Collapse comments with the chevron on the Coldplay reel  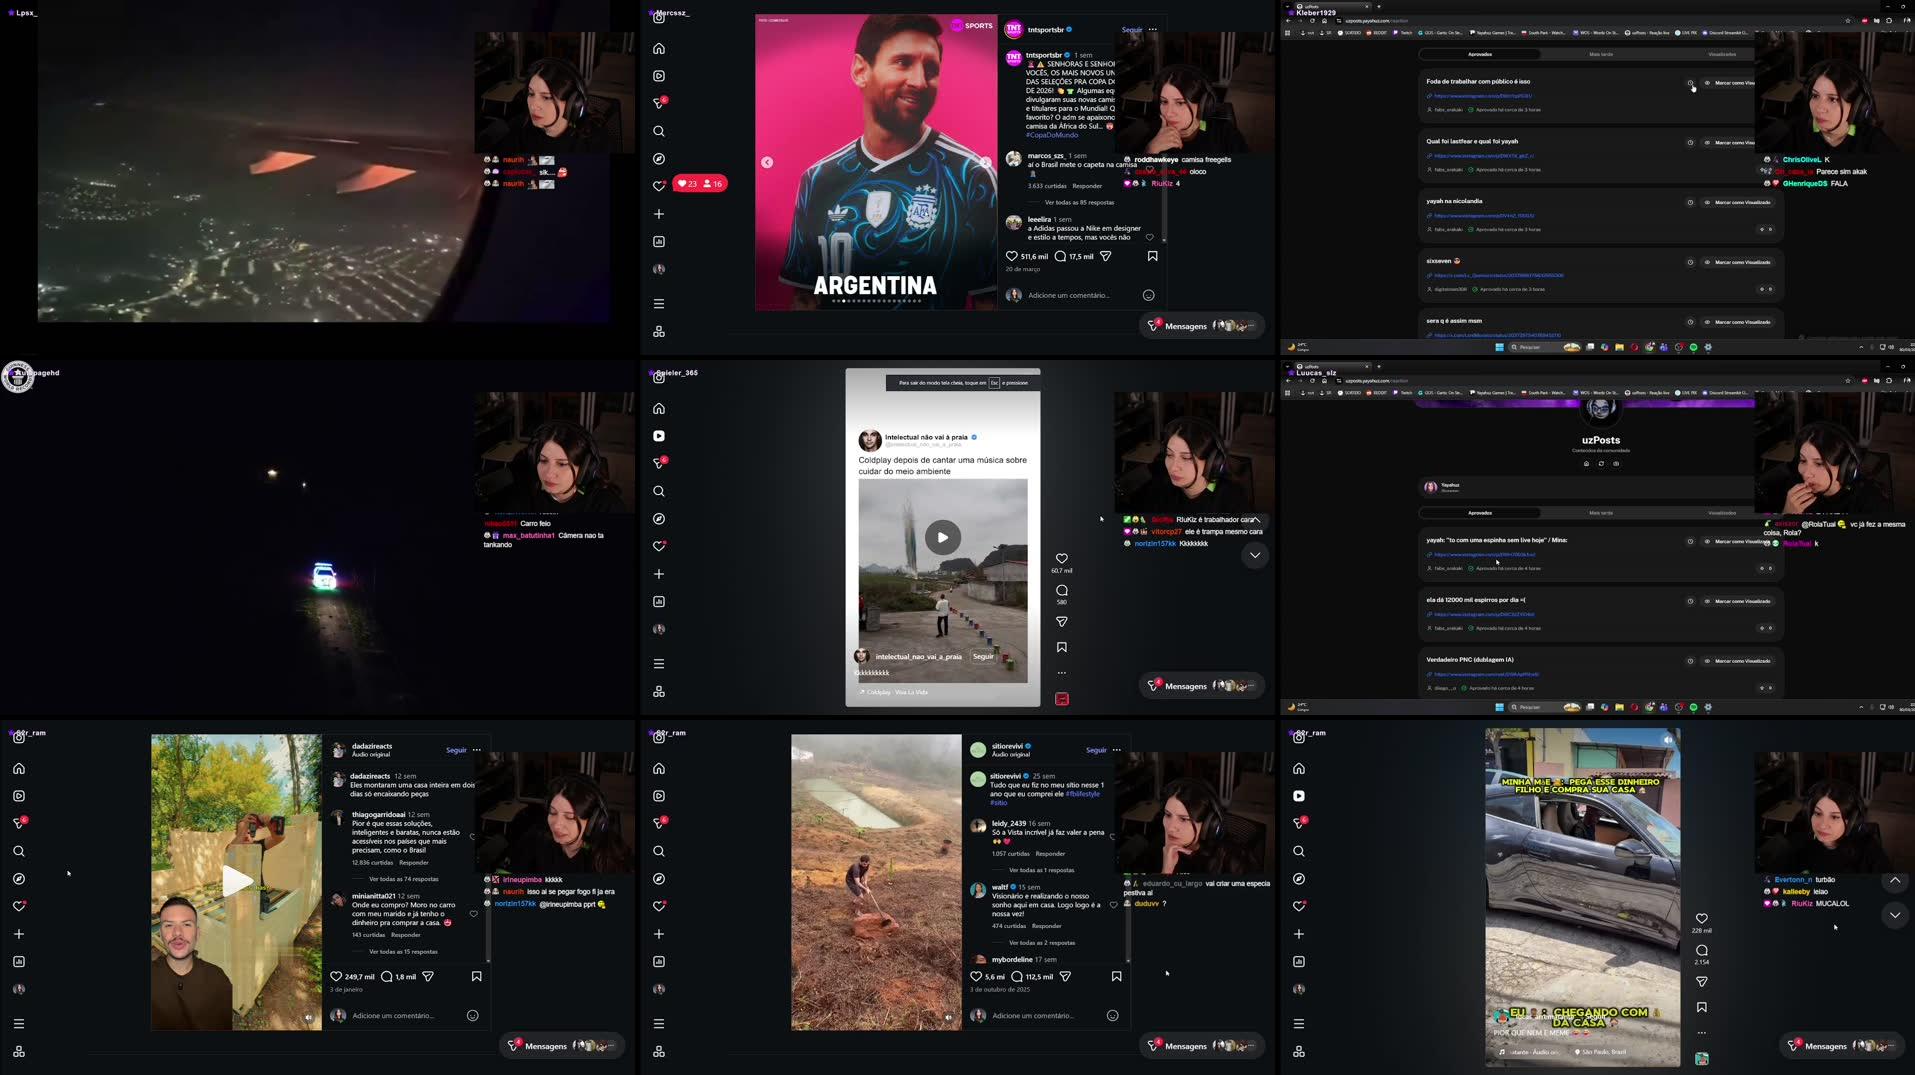coord(1255,555)
